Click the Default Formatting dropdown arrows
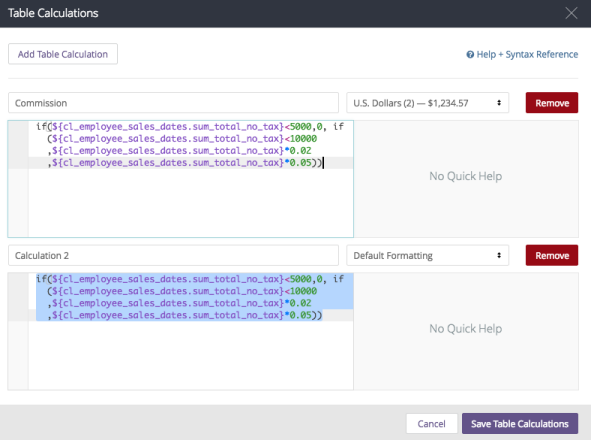Viewport: 591px width, 440px height. click(x=499, y=255)
